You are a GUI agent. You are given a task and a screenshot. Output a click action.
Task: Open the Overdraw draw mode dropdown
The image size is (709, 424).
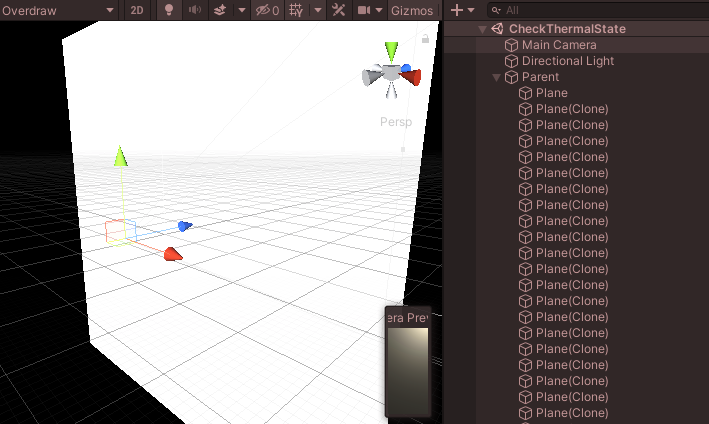[x=58, y=10]
